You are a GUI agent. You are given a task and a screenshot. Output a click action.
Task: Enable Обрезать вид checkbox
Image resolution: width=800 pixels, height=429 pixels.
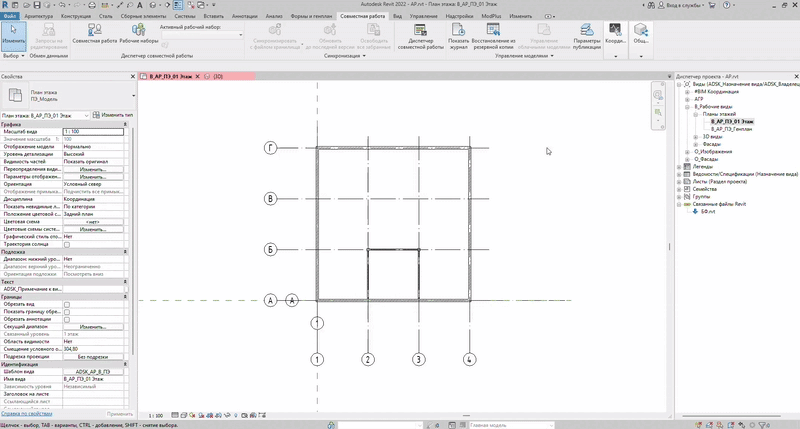pyautogui.click(x=67, y=304)
